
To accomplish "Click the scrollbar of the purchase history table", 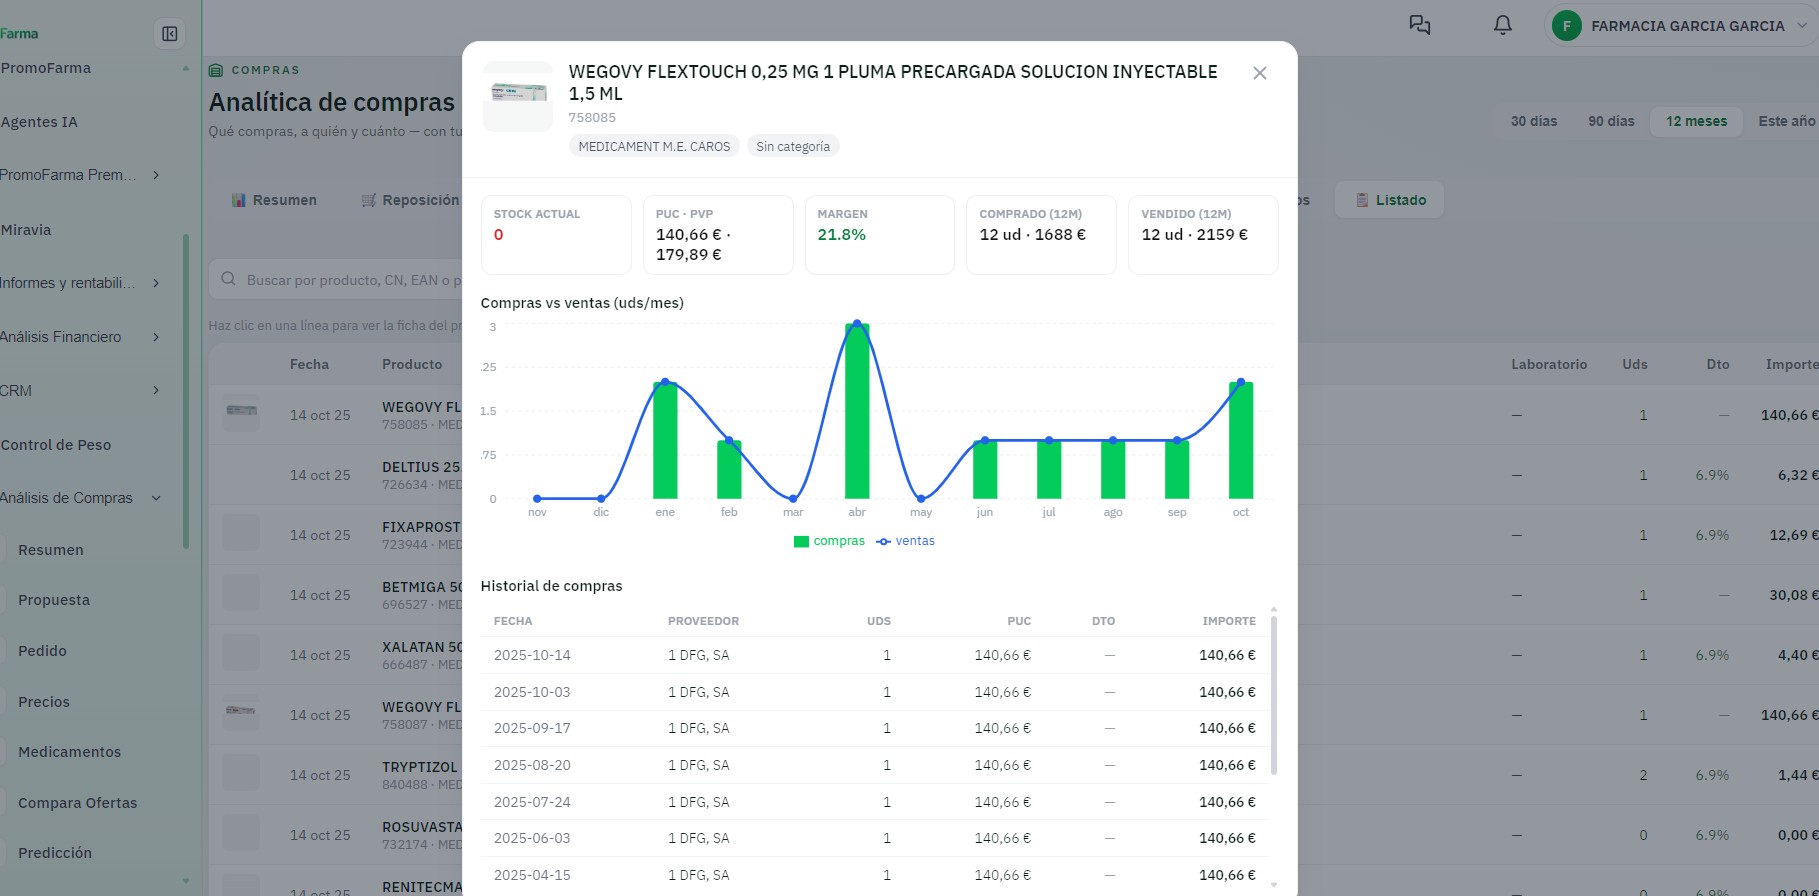I will tap(1273, 695).
